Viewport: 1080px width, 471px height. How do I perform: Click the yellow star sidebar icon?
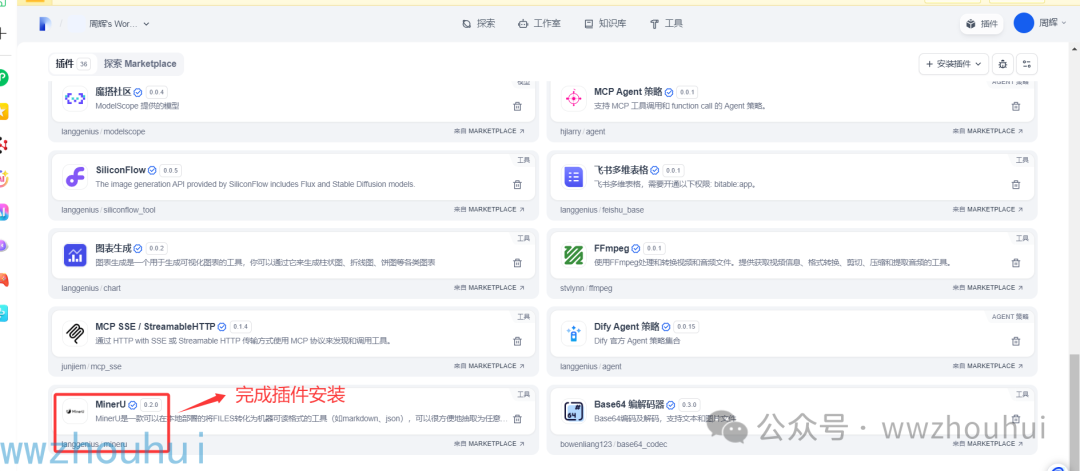click(3, 111)
